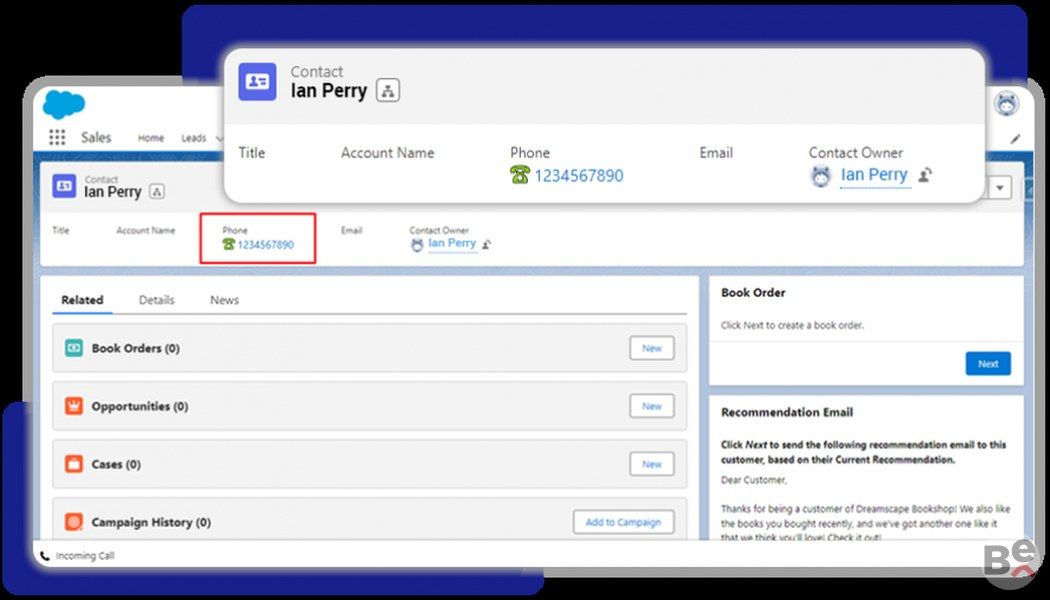Click the user avatar in top-right corner

(x=1006, y=103)
